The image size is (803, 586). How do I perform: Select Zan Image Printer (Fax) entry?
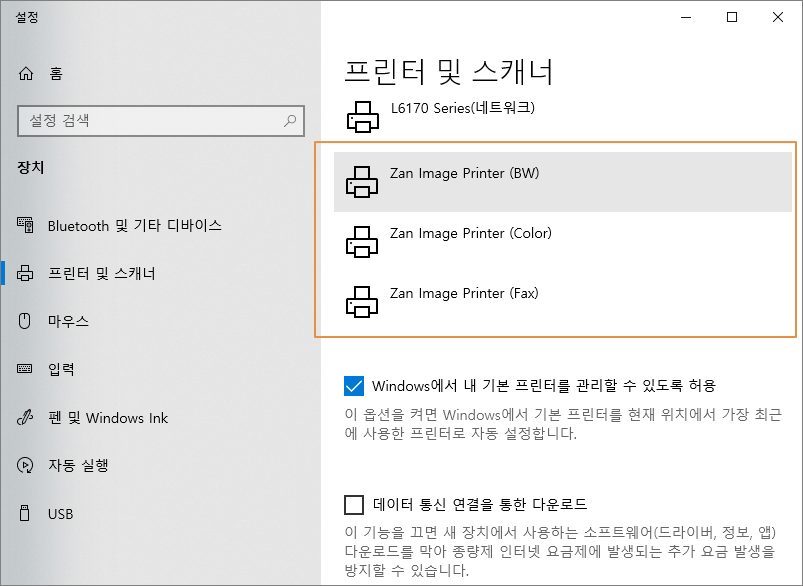563,302
